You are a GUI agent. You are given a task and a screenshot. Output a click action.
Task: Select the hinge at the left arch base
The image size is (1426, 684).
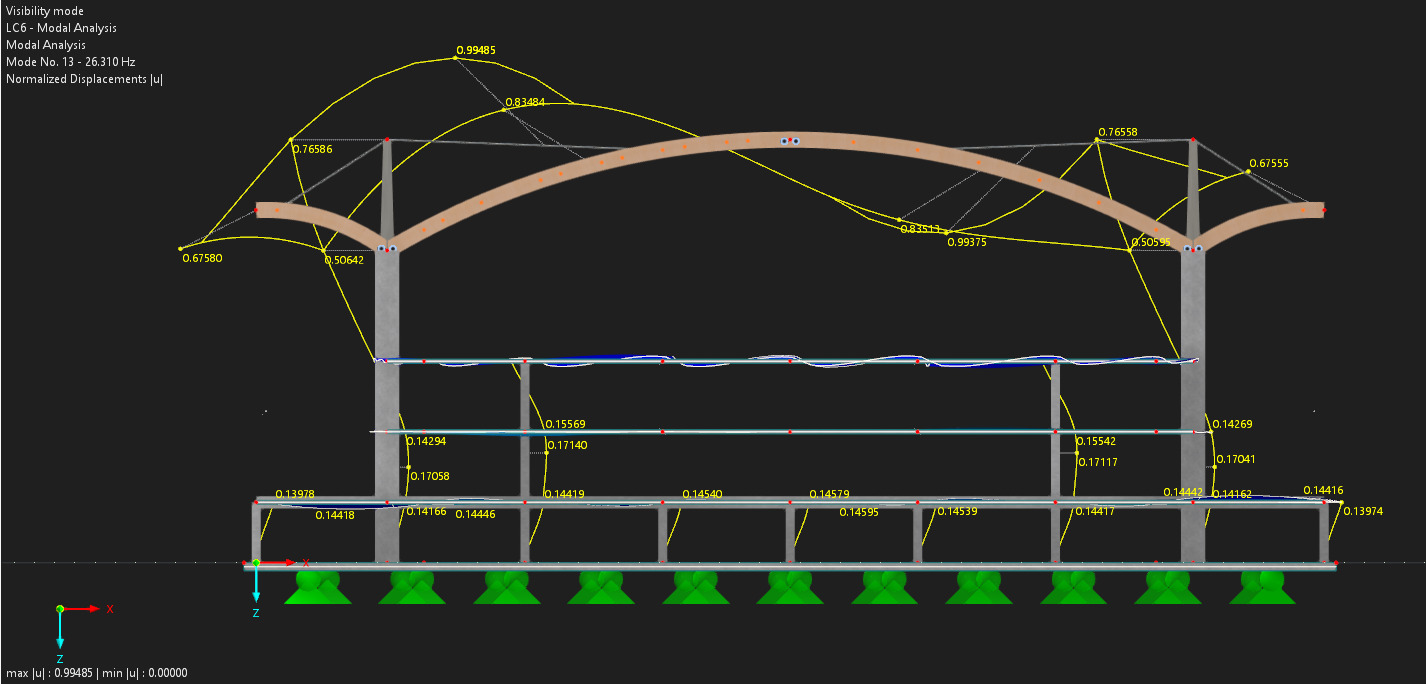coord(387,248)
